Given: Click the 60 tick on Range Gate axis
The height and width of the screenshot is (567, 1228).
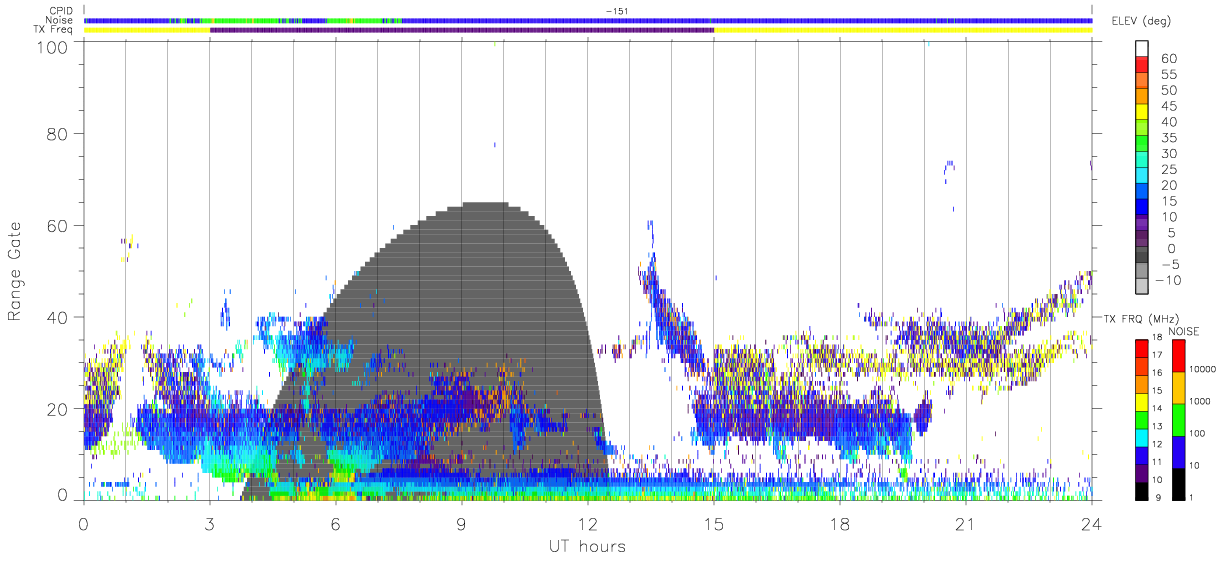Looking at the screenshot, I should (57, 226).
